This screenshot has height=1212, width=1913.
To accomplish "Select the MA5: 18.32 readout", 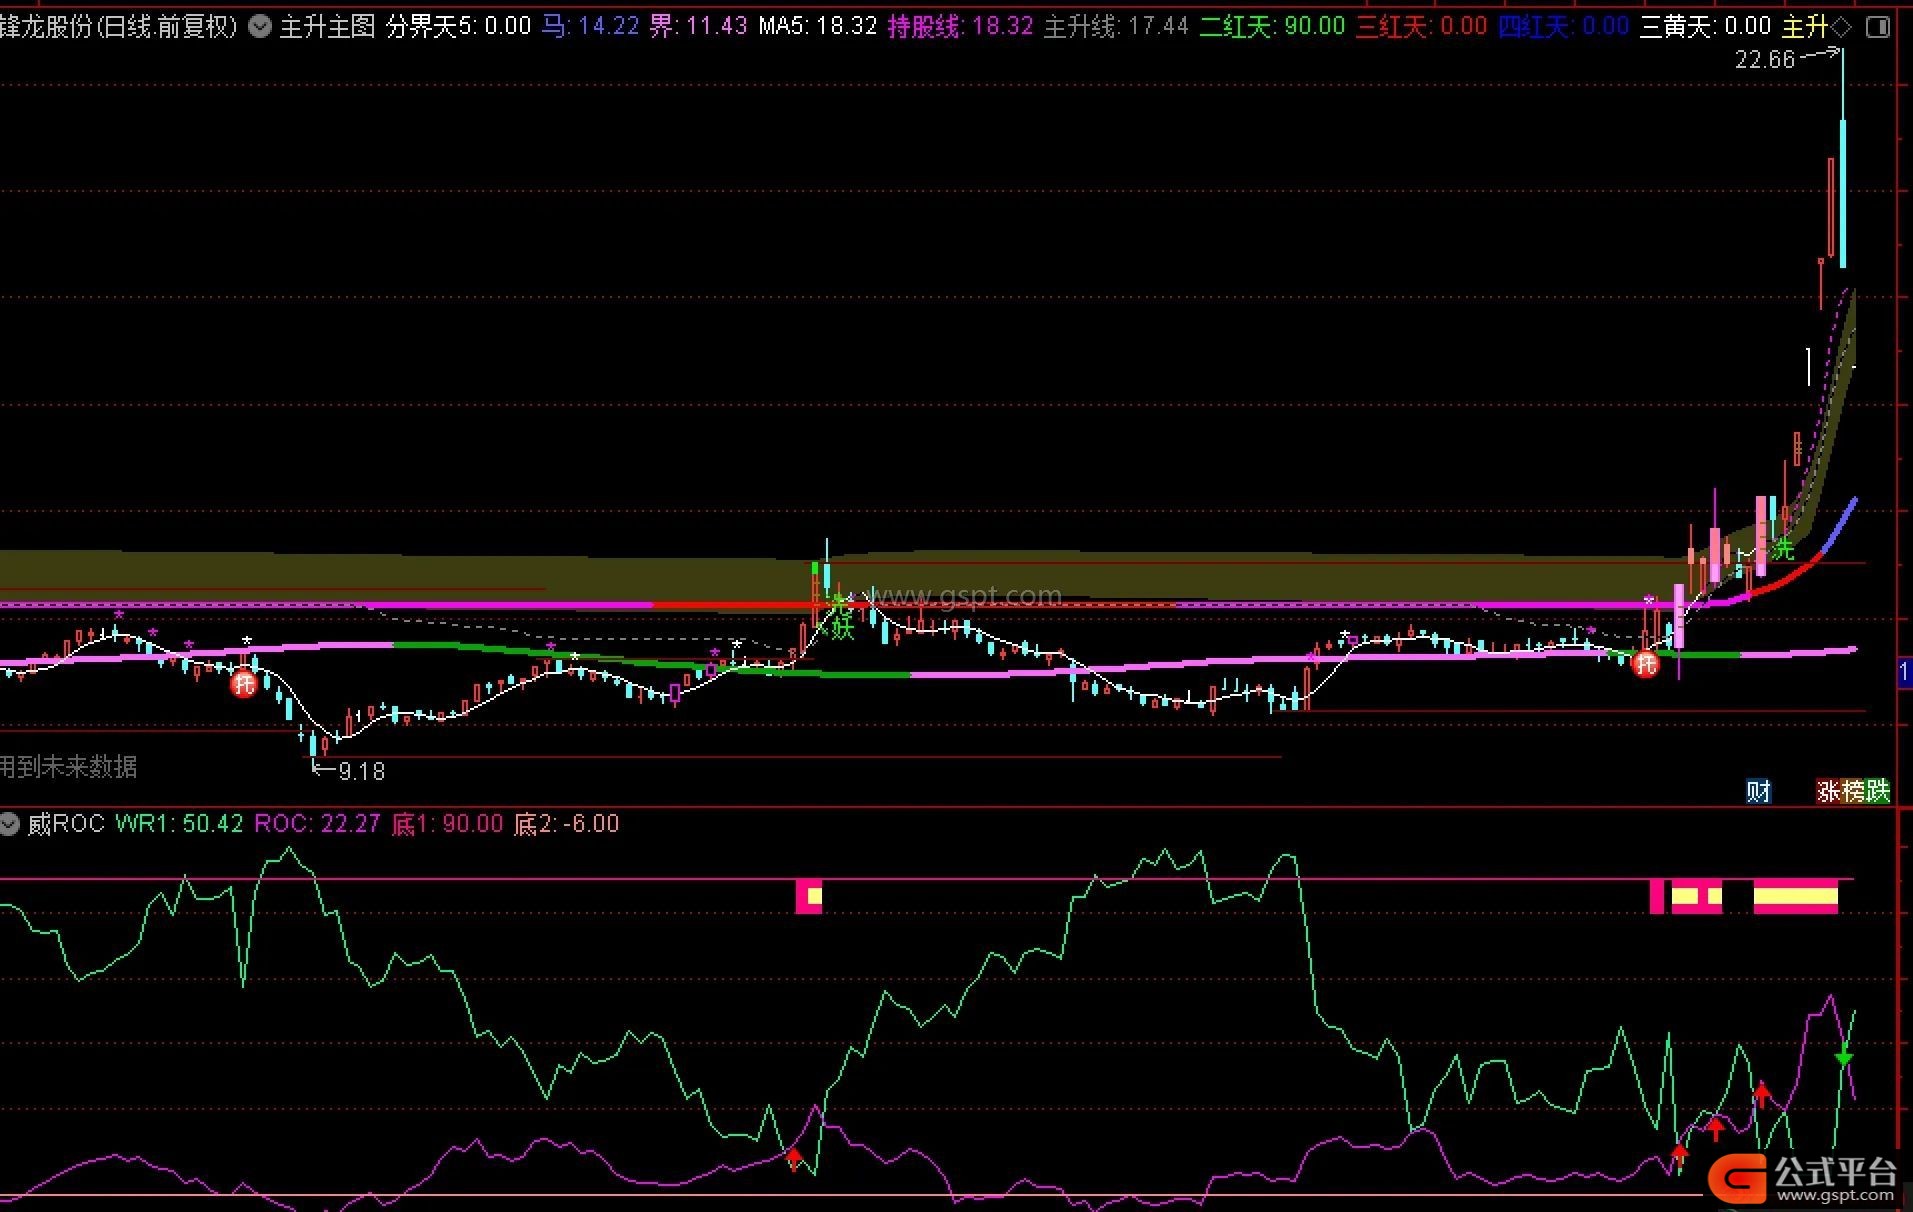I will pos(817,27).
